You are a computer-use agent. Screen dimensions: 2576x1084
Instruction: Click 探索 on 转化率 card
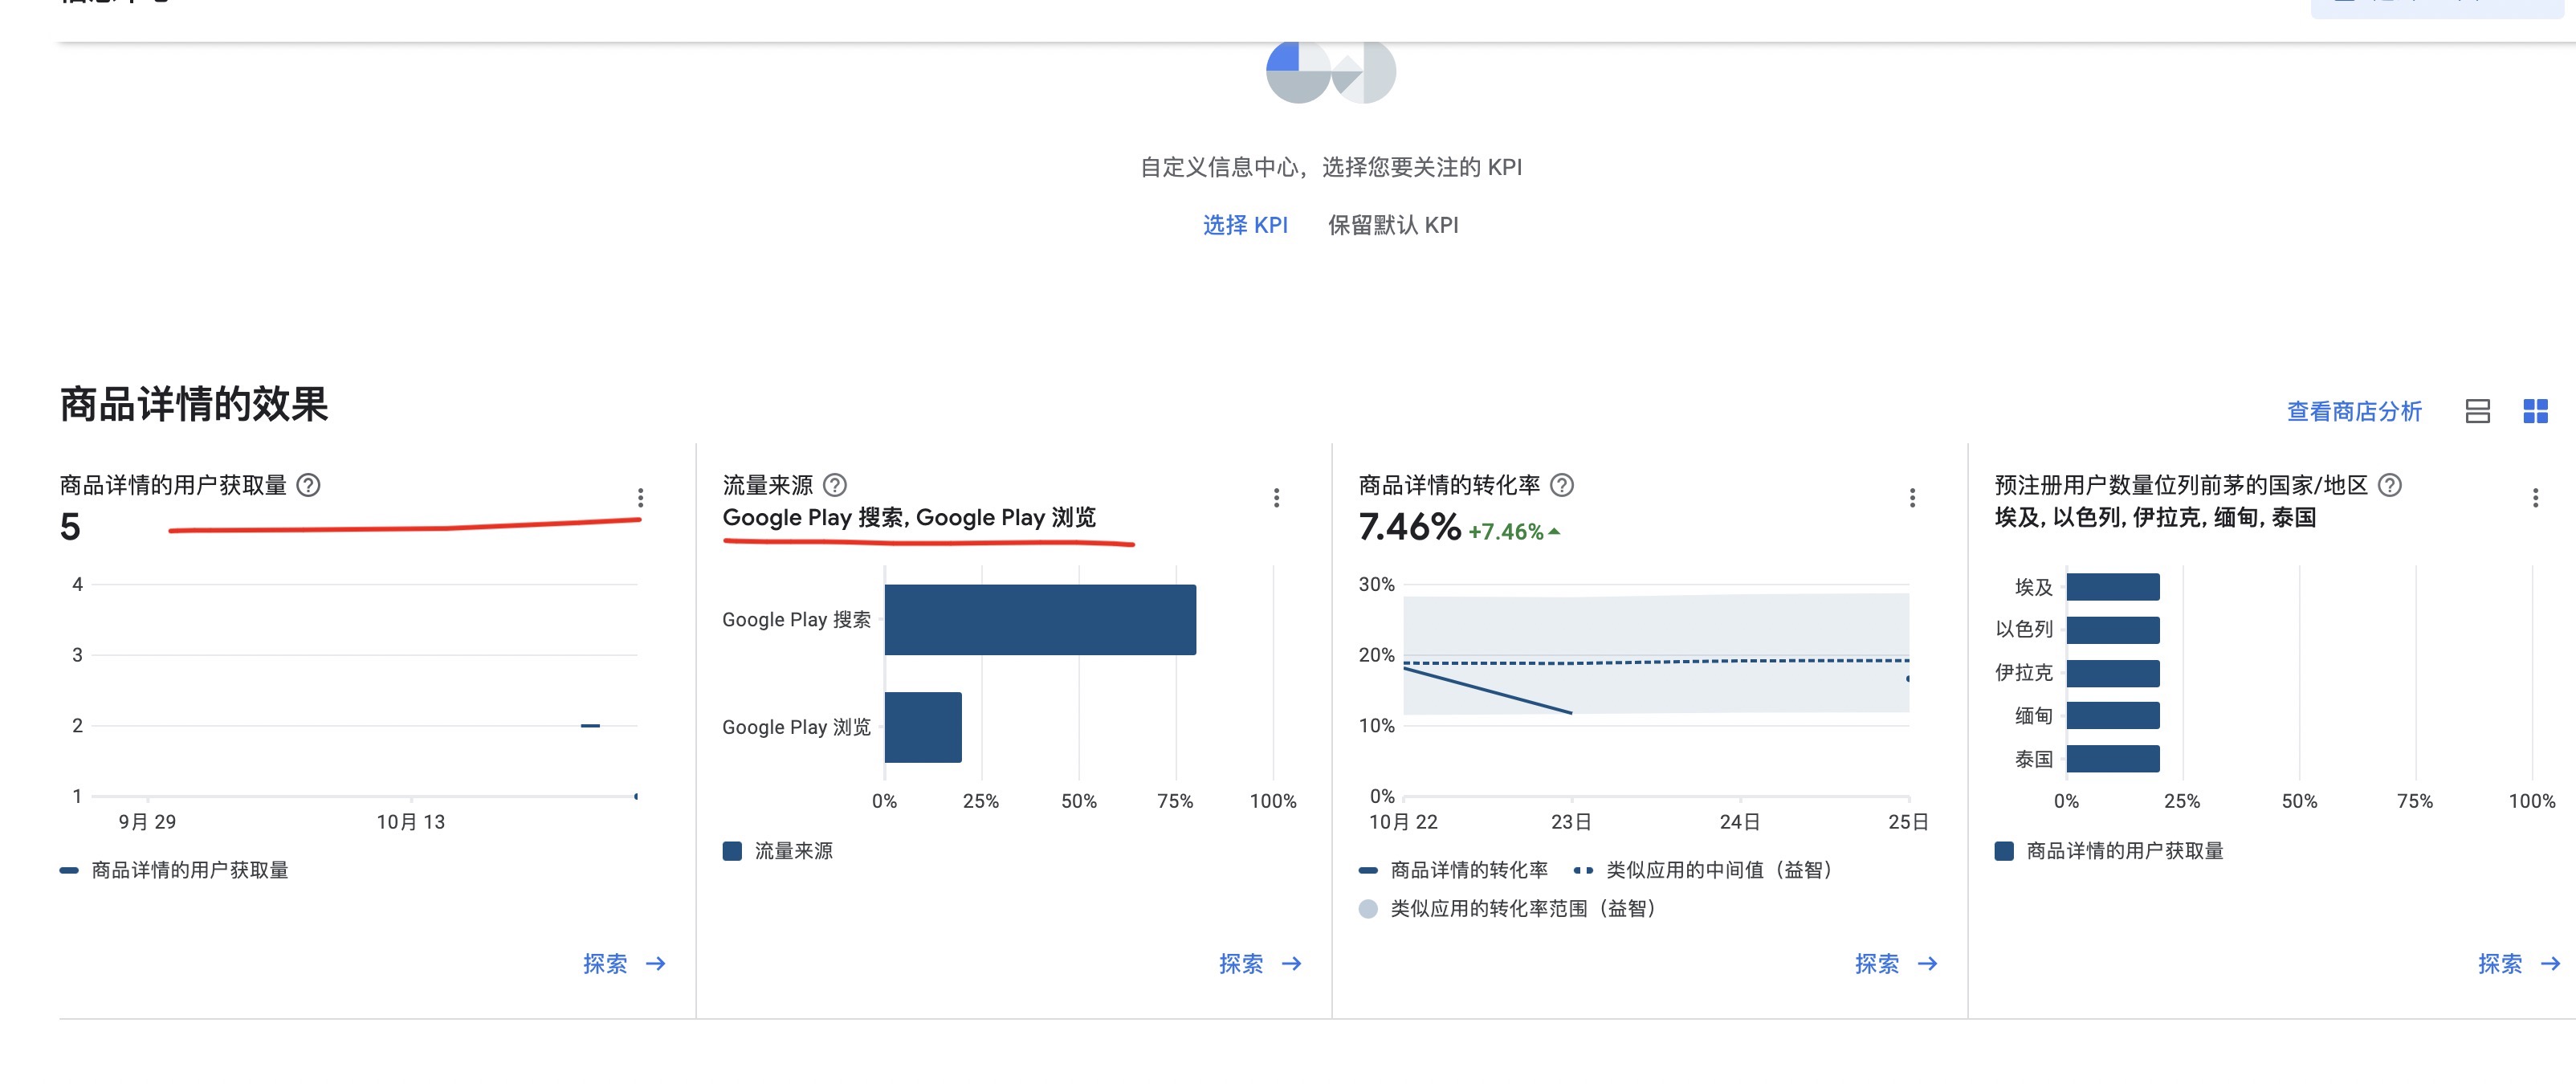click(x=1876, y=964)
